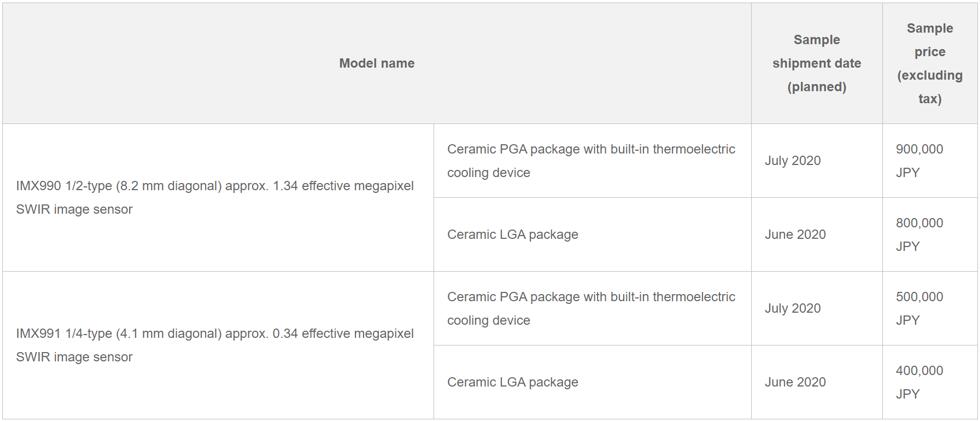Click the 500,000 JPY price cell

click(929, 308)
